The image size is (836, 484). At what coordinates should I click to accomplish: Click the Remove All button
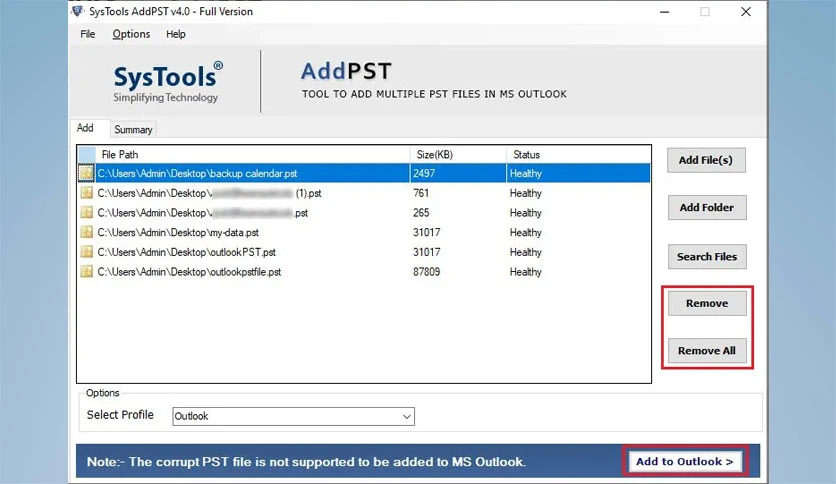(x=707, y=351)
